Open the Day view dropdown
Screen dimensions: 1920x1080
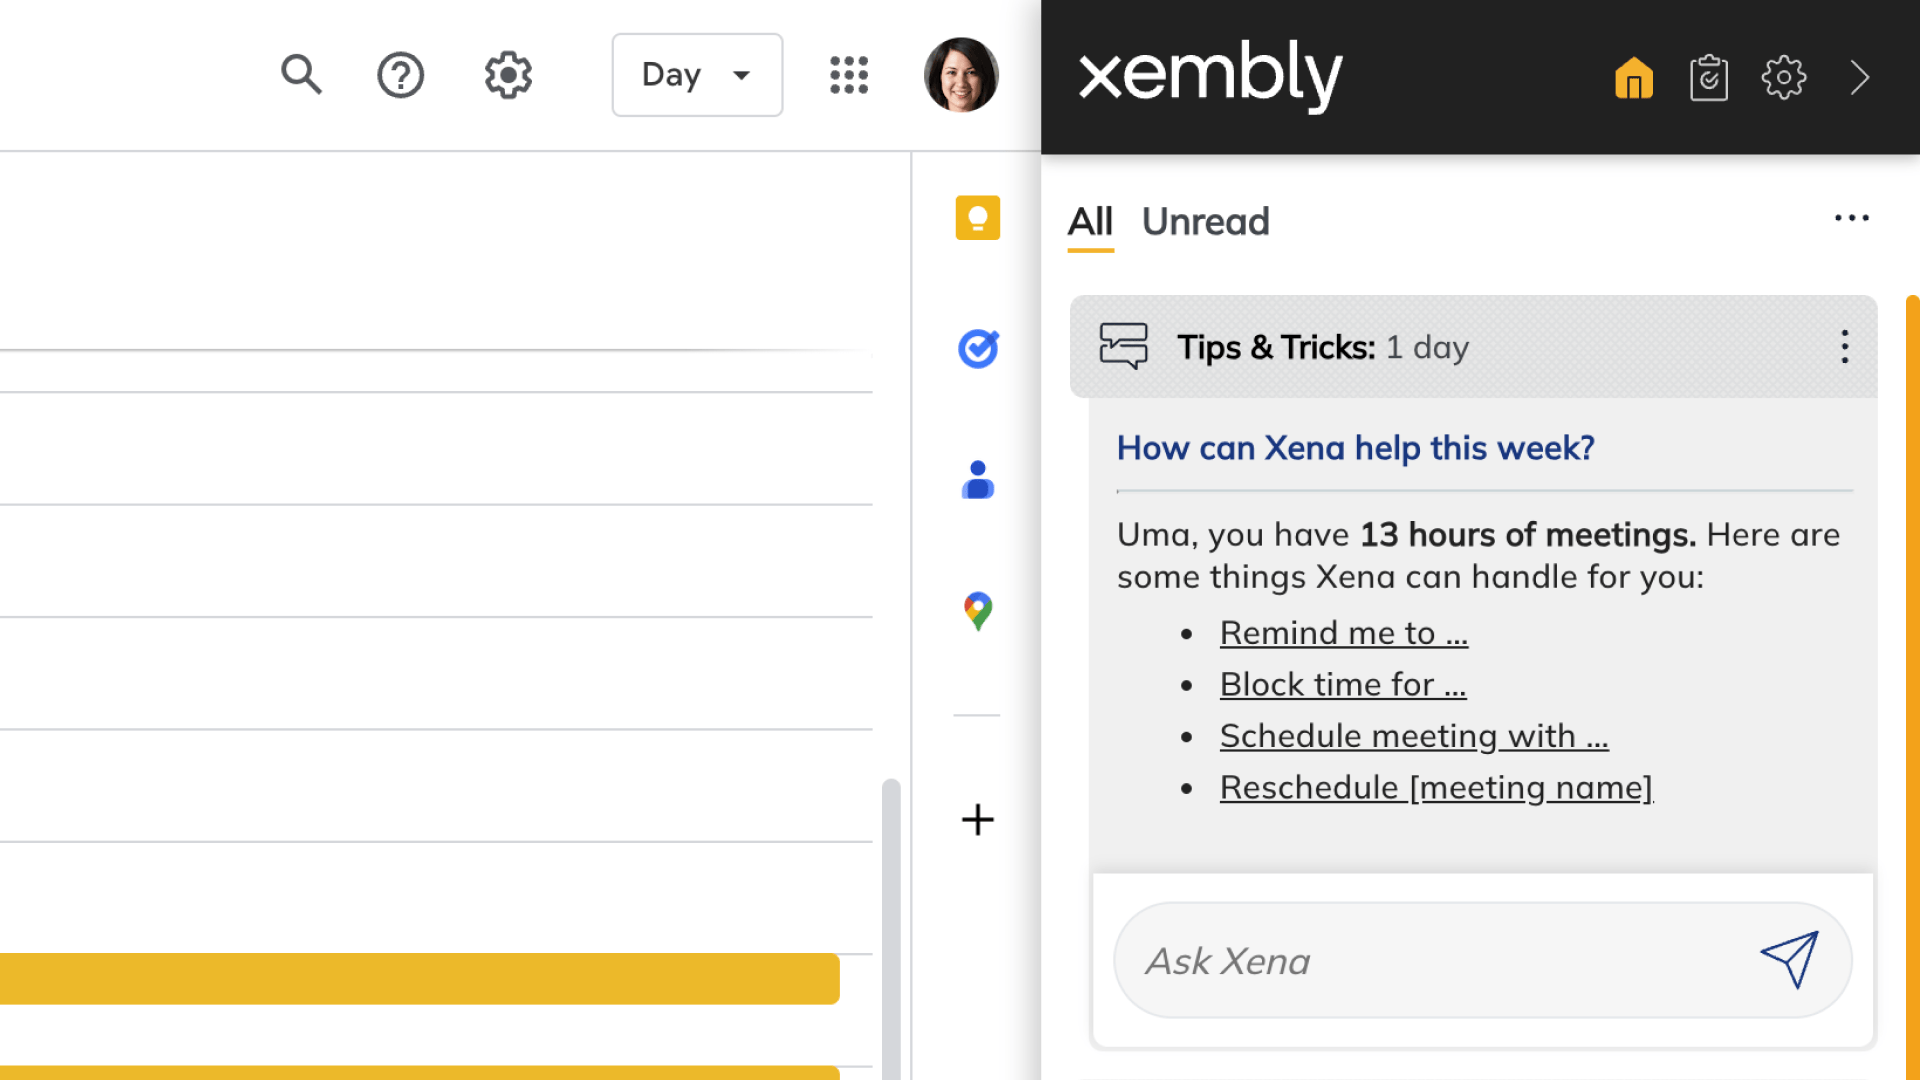697,75
